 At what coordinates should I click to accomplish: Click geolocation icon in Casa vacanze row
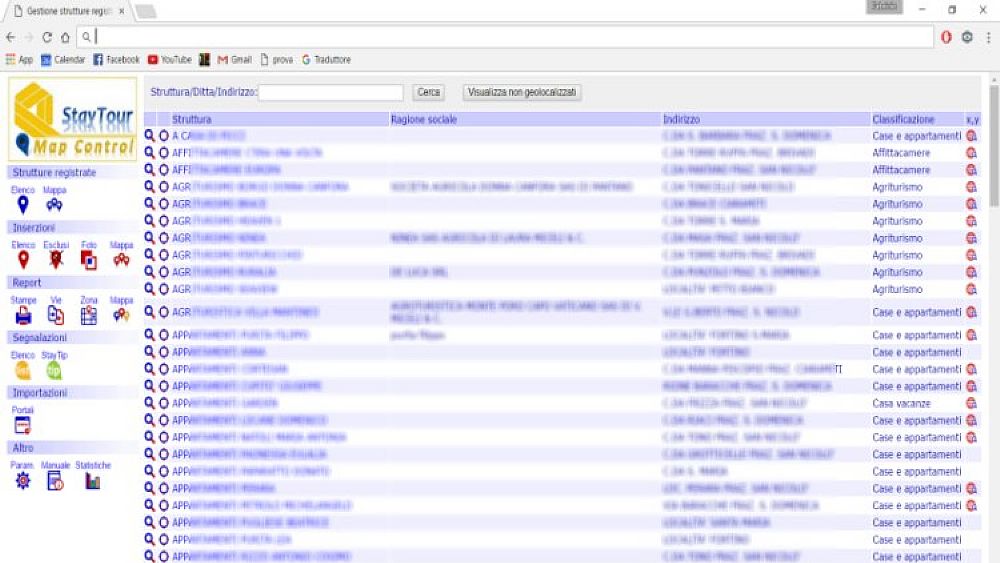point(970,403)
